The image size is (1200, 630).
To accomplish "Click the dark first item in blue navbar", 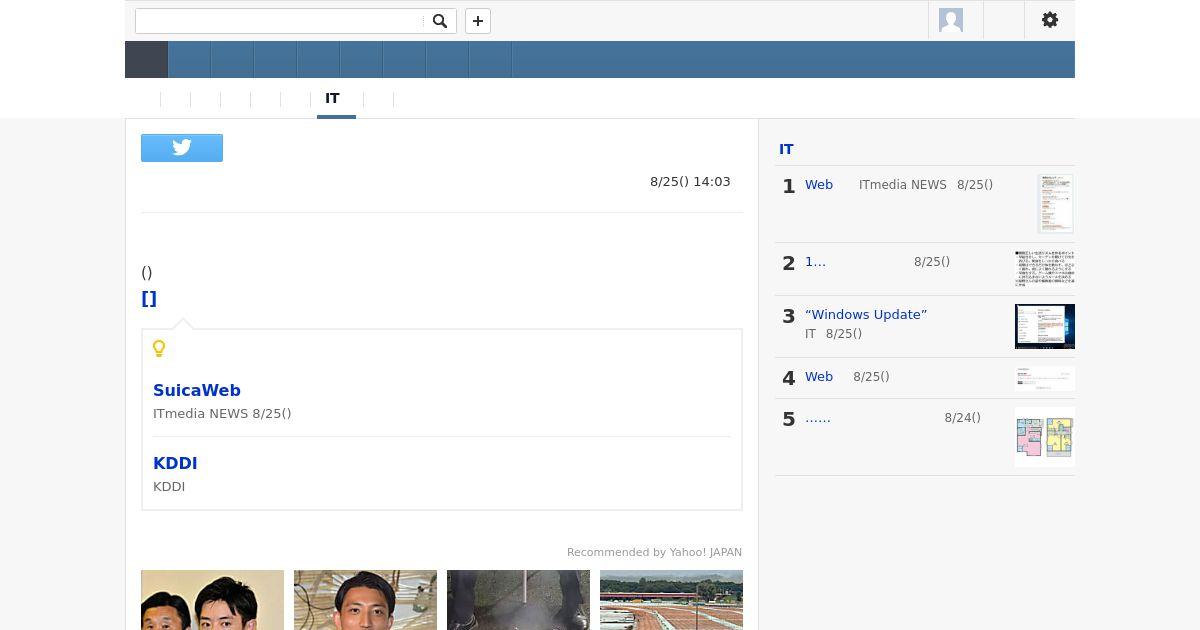I will (x=146, y=60).
